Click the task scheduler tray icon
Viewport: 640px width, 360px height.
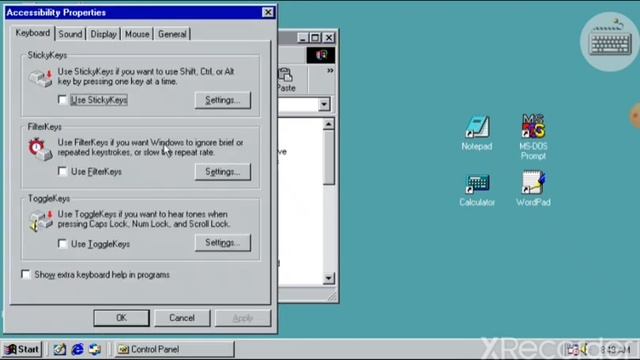click(572, 349)
